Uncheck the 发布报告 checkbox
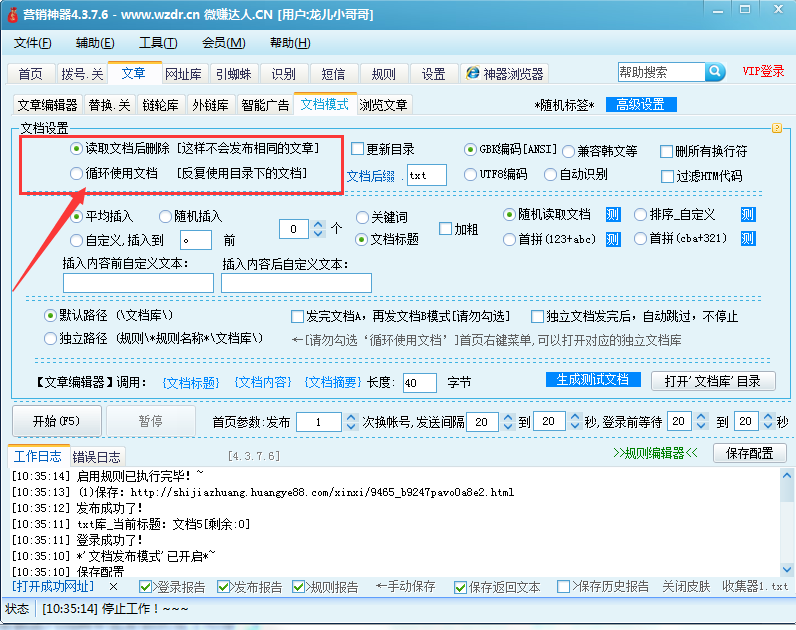The width and height of the screenshot is (796, 630). tap(223, 587)
